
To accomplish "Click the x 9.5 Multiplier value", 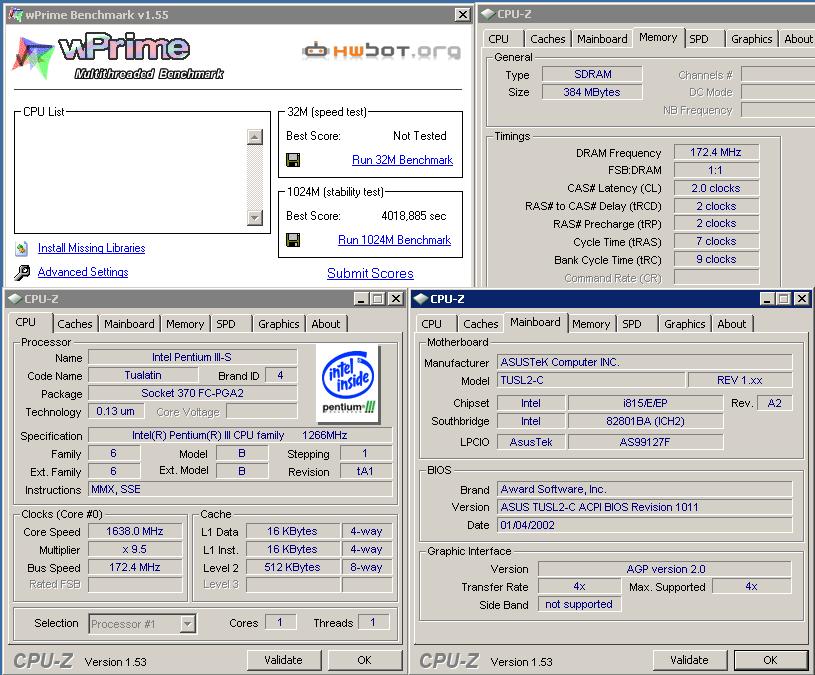I will click(135, 550).
